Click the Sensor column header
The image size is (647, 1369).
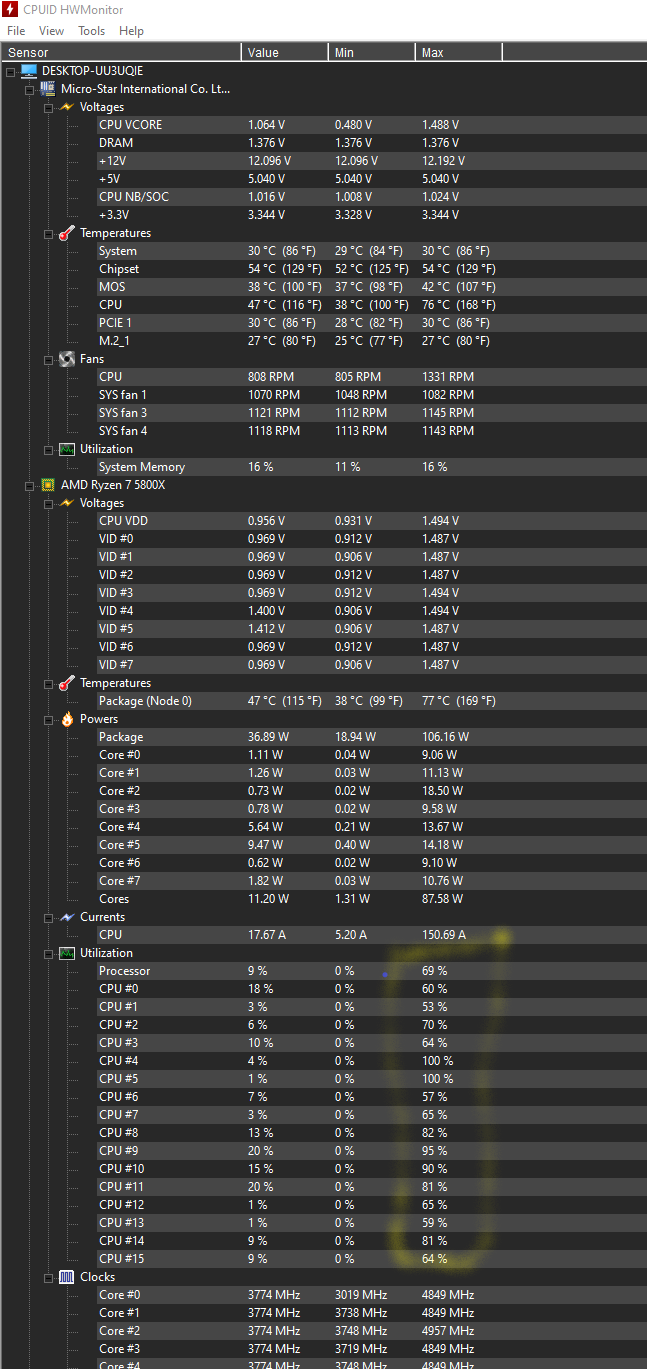point(121,52)
